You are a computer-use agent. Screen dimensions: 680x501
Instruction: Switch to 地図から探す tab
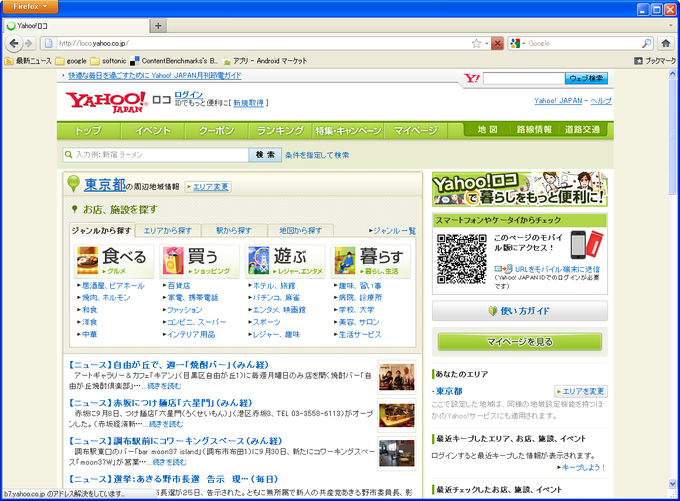point(301,230)
